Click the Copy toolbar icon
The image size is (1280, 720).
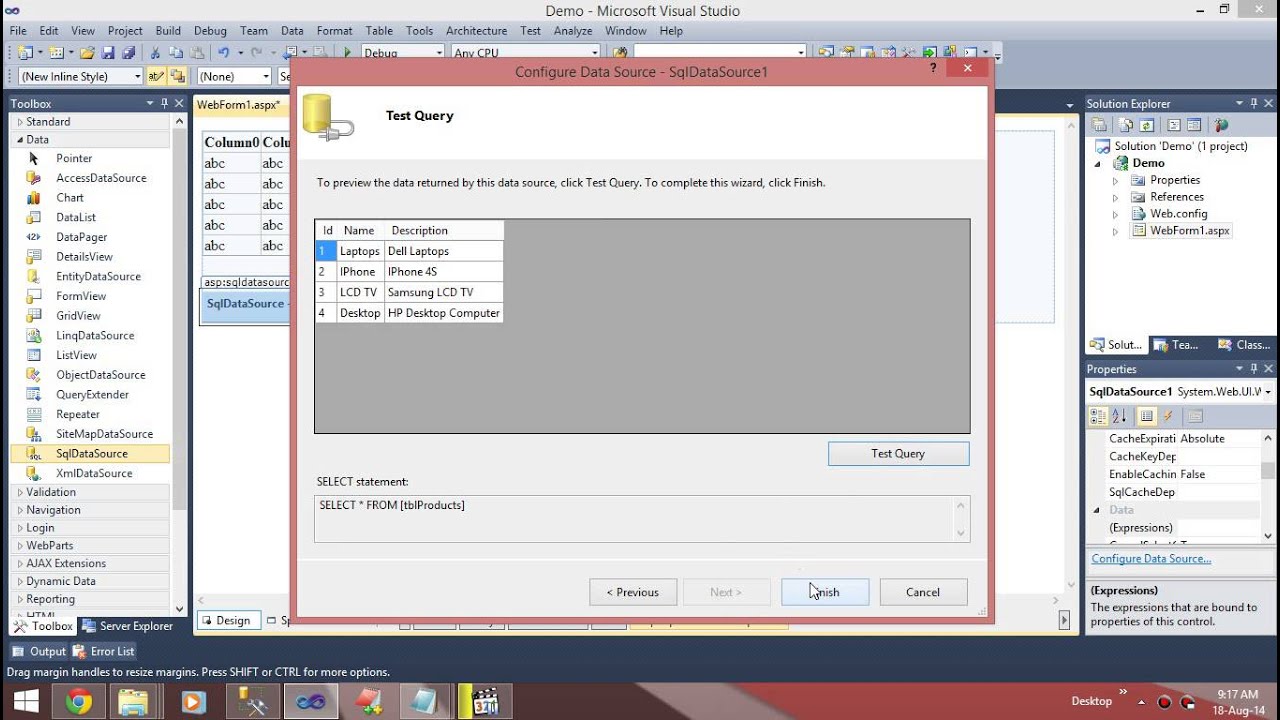point(175,53)
